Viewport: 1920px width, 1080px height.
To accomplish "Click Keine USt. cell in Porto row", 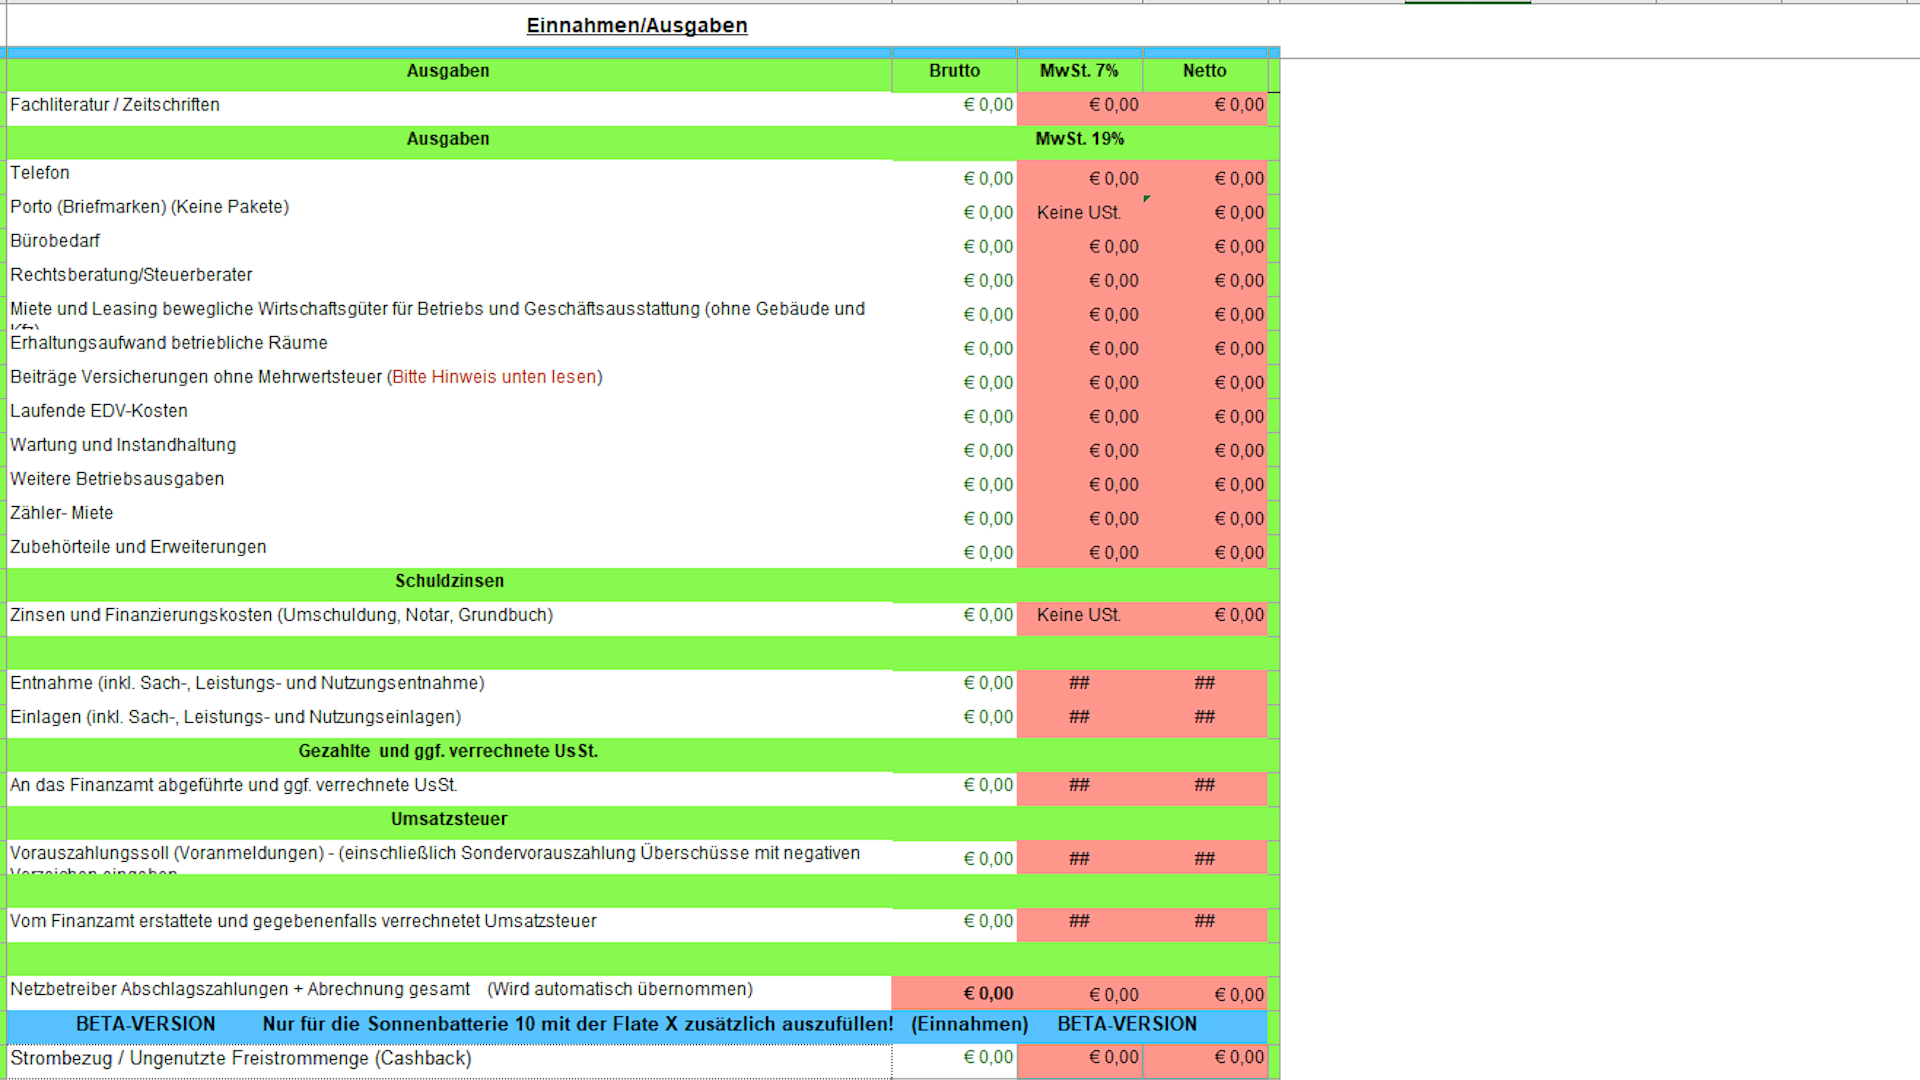I will click(x=1078, y=212).
